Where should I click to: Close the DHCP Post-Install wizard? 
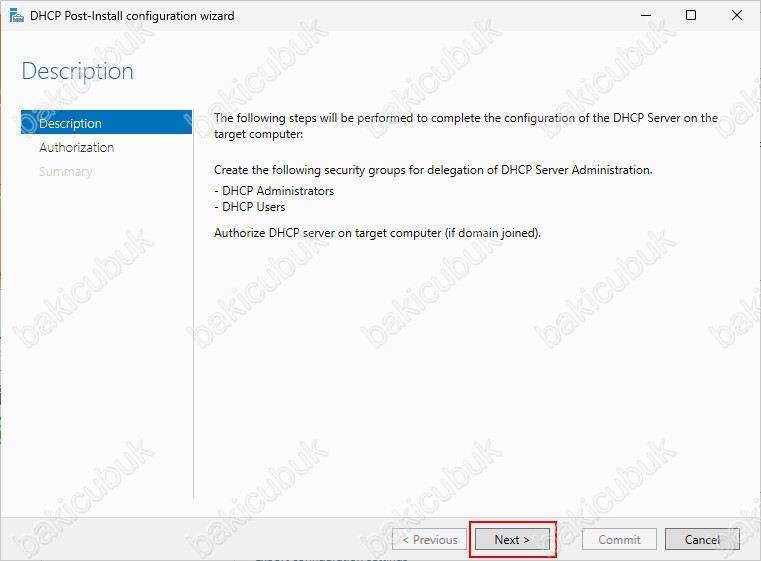coord(737,16)
